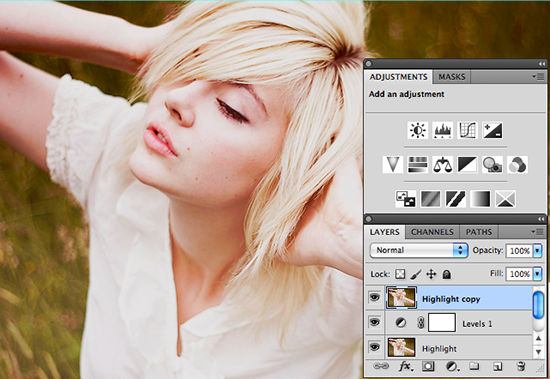Select the Highlight copy layer name
This screenshot has height=379, width=550.
pyautogui.click(x=451, y=299)
